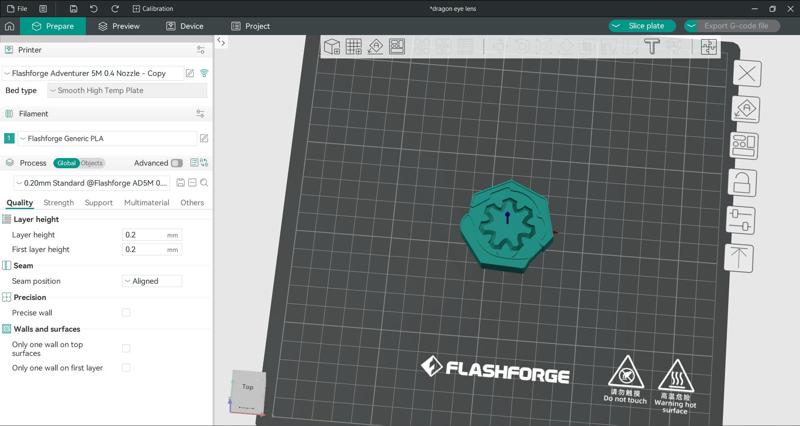Select the teal dragon eye lens model
Screen dimensions: 800x426
(x=506, y=226)
